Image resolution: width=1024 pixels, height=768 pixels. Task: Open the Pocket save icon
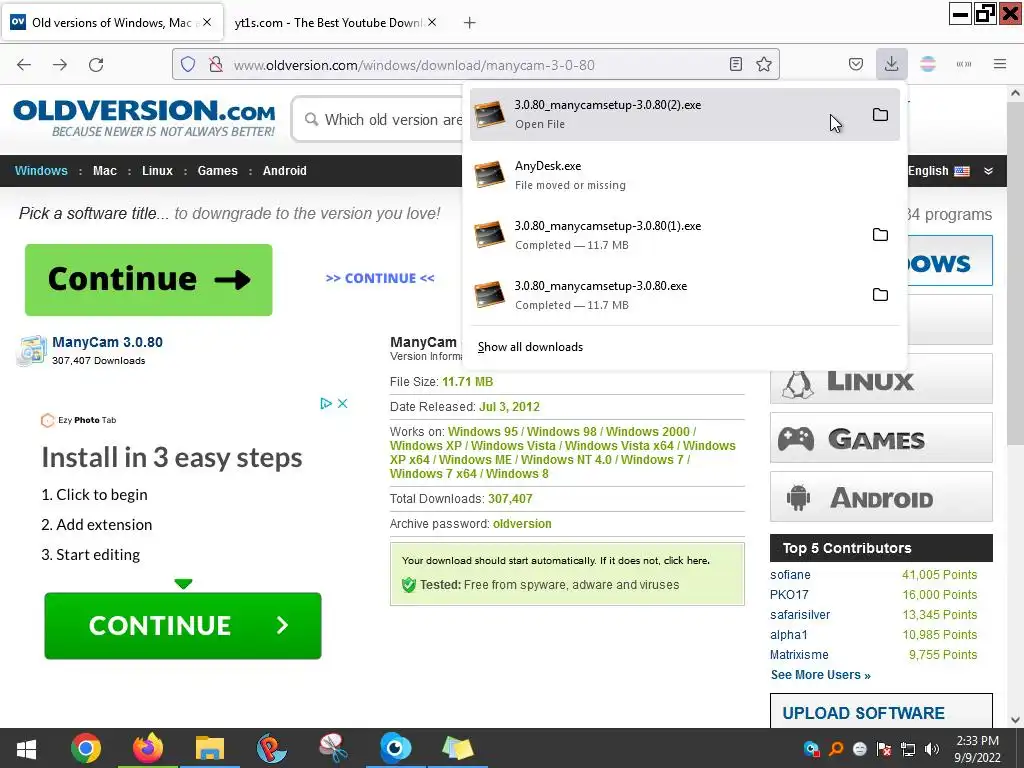(856, 64)
